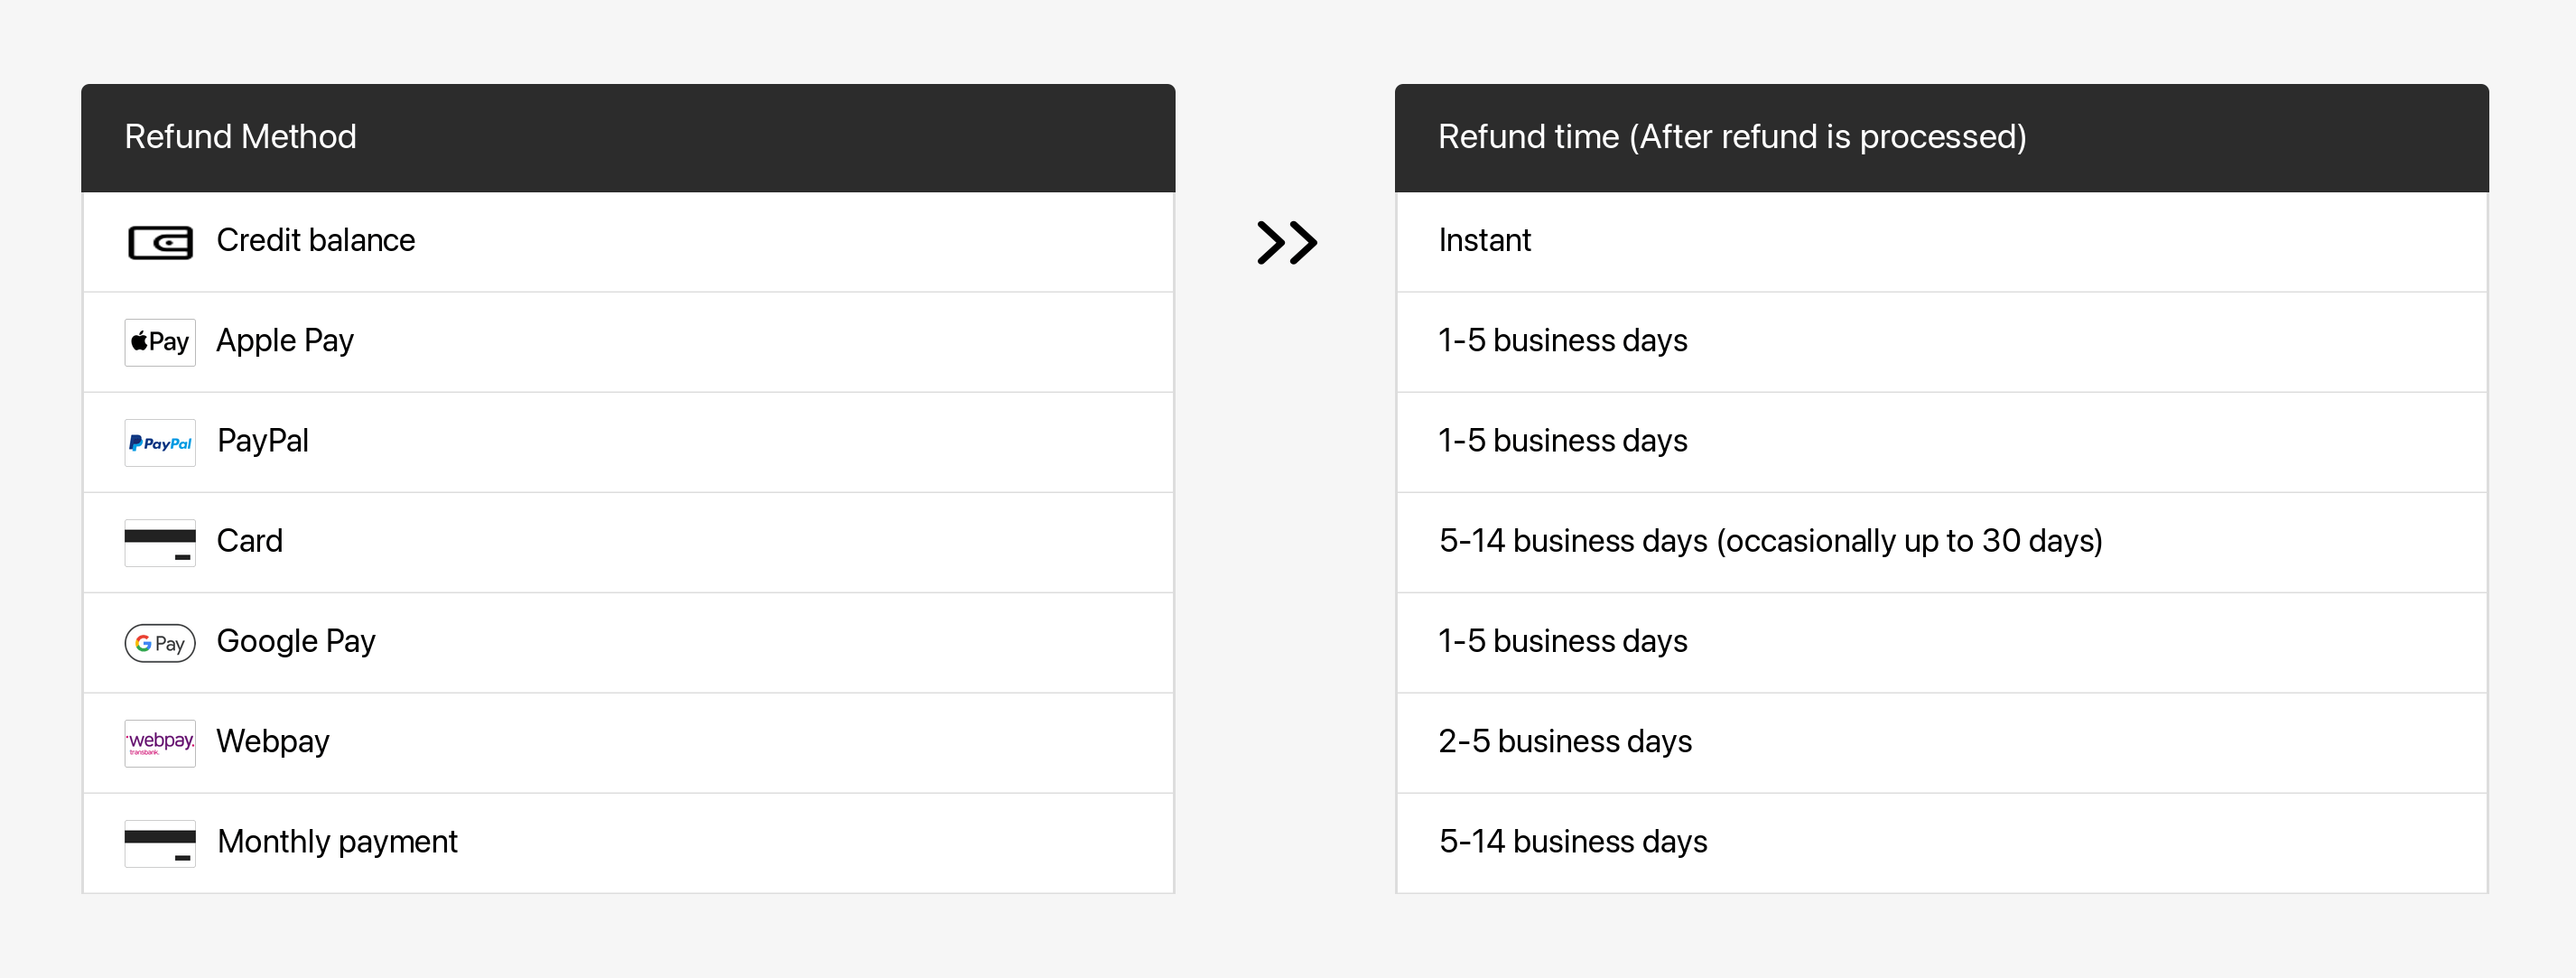Click the Refund time table header

(1941, 138)
